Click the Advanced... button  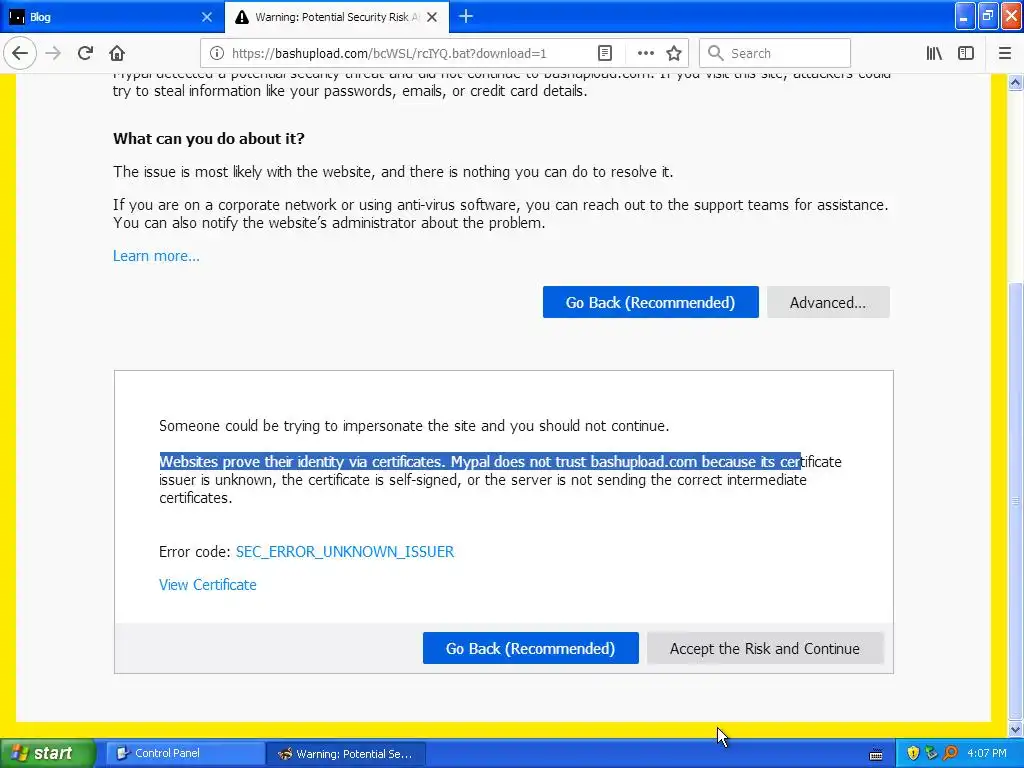click(x=828, y=302)
